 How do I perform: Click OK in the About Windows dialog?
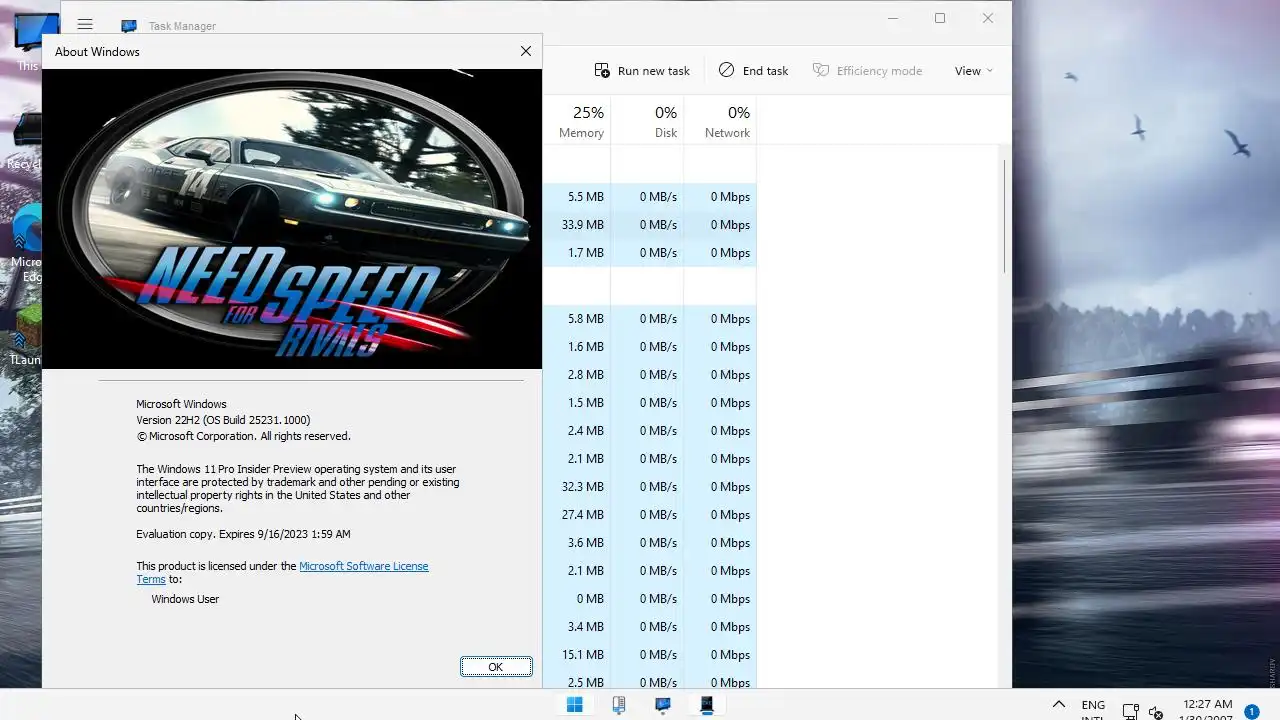[x=496, y=667]
